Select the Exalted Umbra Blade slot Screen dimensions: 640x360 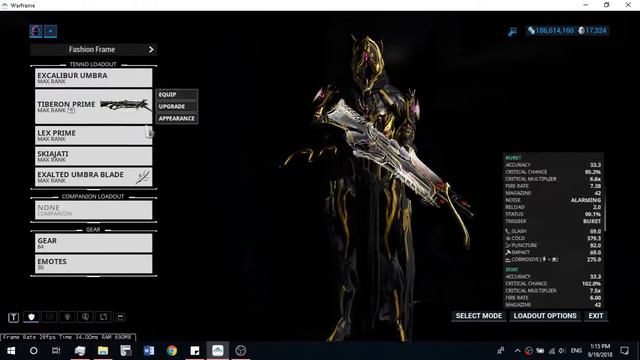93,177
